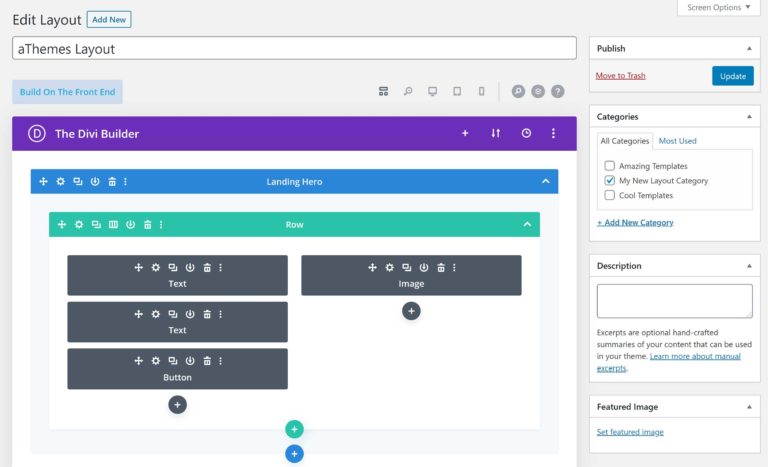The image size is (768, 467).
Task: Change Row column structure icon
Action: point(113,224)
